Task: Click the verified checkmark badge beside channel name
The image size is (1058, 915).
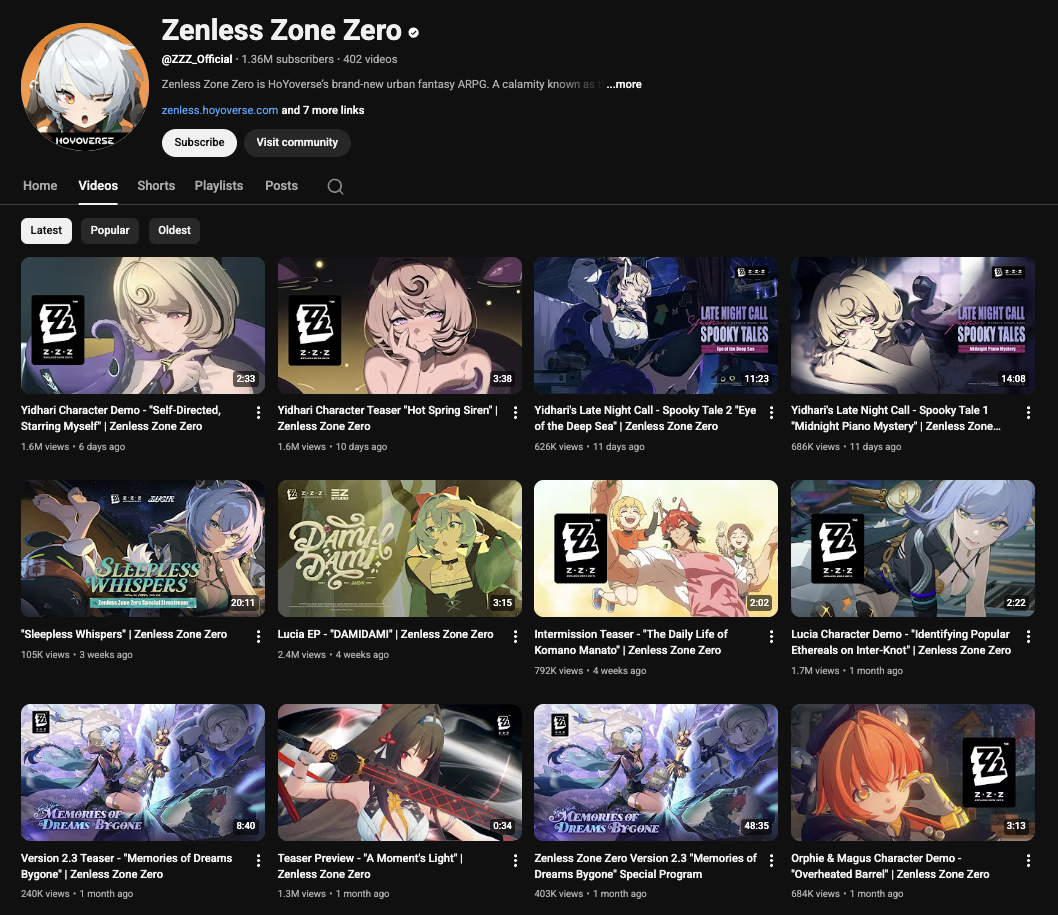Action: pyautogui.click(x=414, y=32)
